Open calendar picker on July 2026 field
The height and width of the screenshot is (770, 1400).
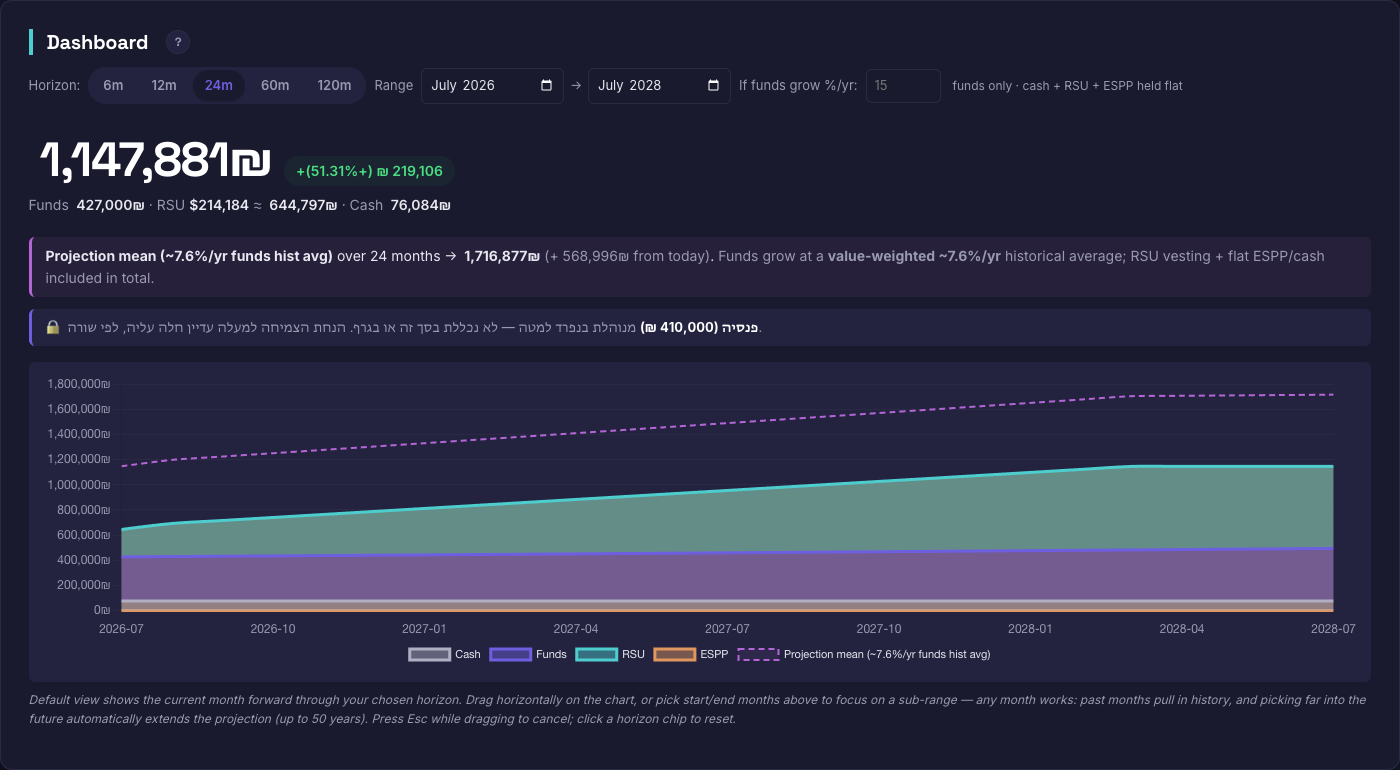546,86
